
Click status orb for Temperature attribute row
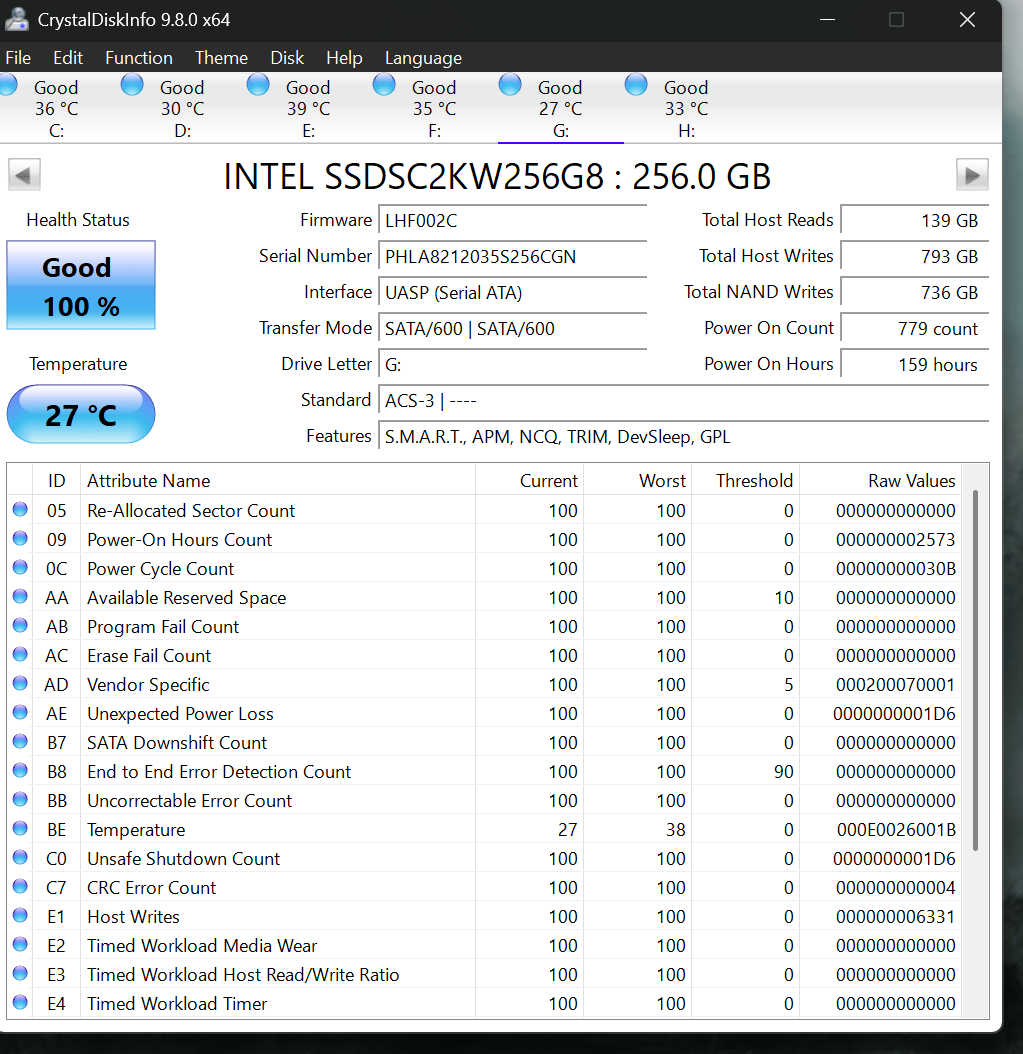[x=20, y=828]
